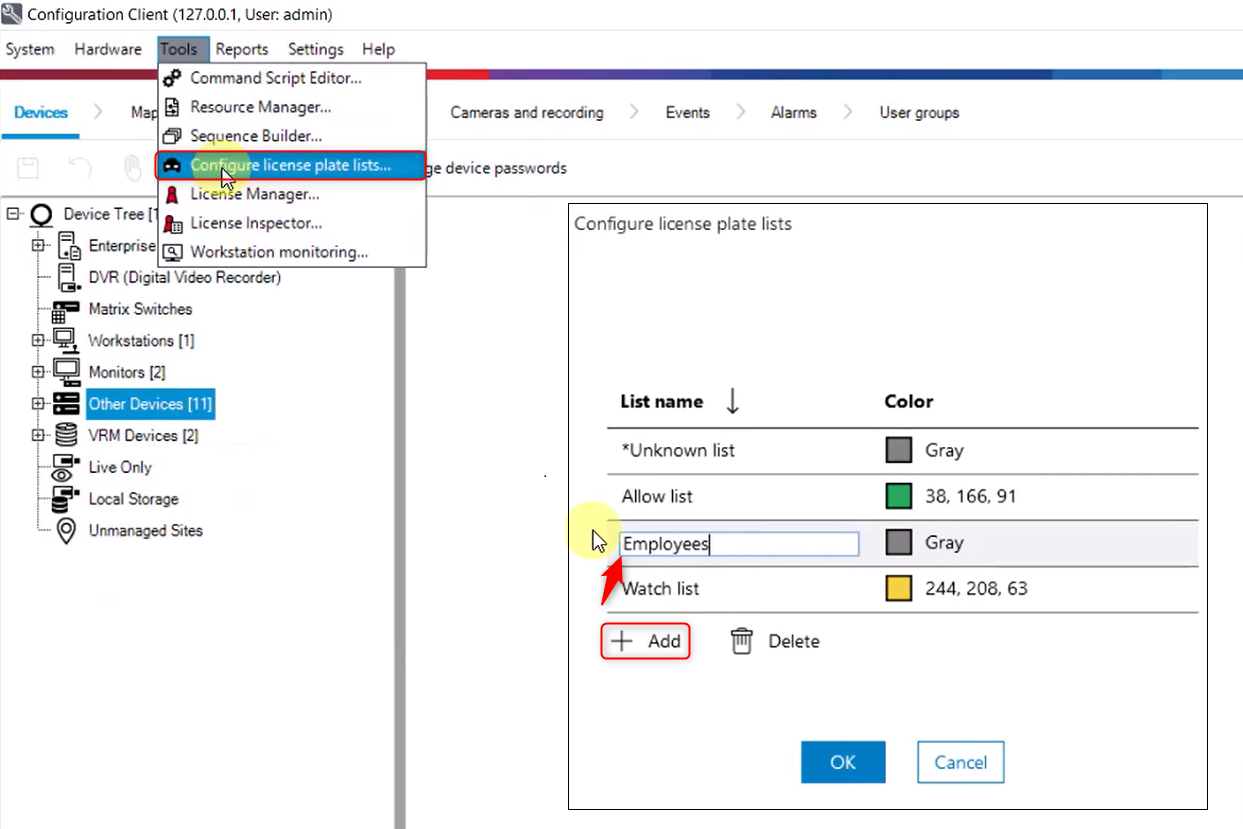Click the green Allow list swatch
Viewport: 1243px width, 829px height.
click(x=899, y=496)
